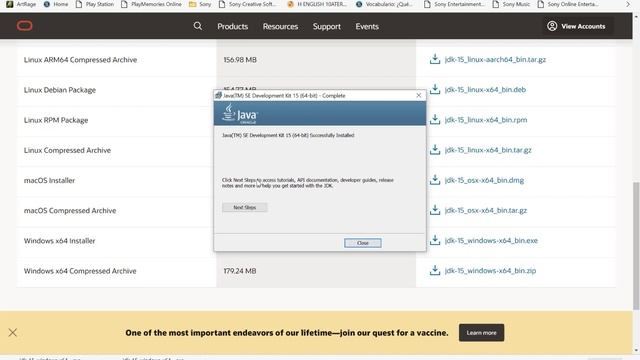Download jdk-15_windows-x64_bin.zip link
Viewport: 640px width, 360px height.
tap(490, 271)
